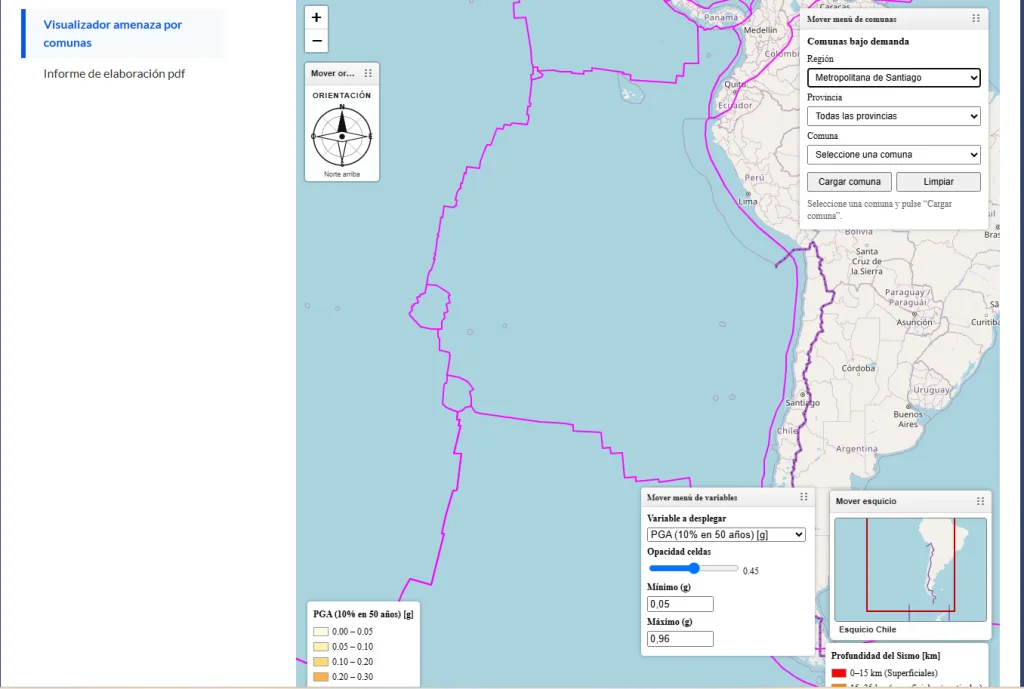Click the 'Cargar comuna' button
Viewport: 1024px width, 689px height.
[x=850, y=182]
